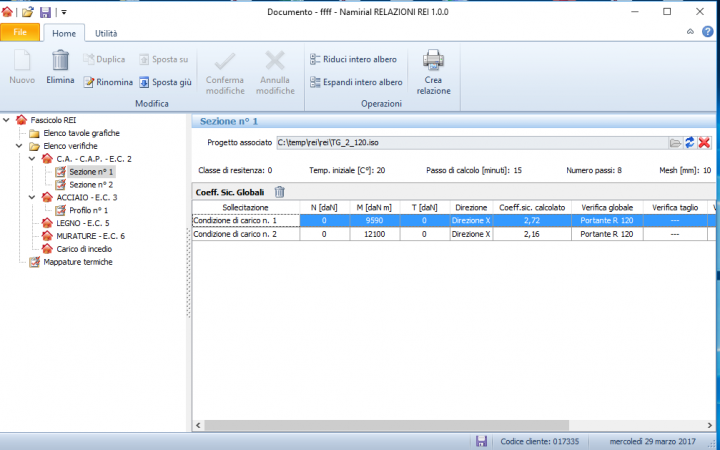720x450 pixels.
Task: Click Espandi intero albero
Action: pyautogui.click(x=356, y=82)
